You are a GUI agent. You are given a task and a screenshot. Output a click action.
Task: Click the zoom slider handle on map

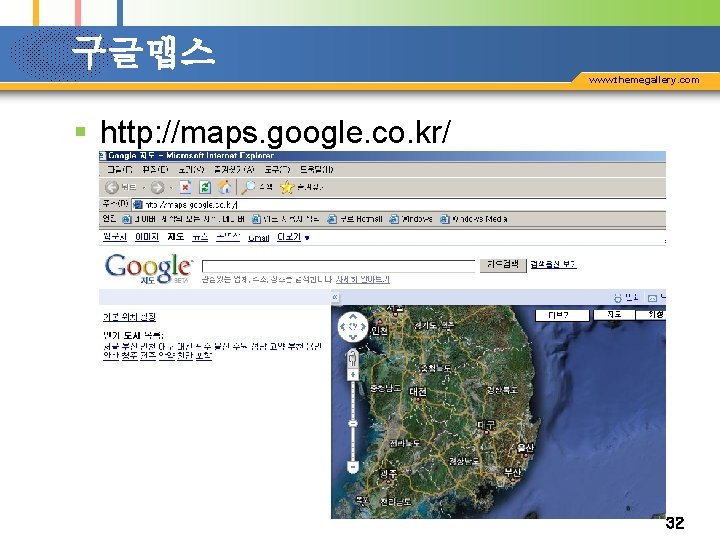click(353, 423)
